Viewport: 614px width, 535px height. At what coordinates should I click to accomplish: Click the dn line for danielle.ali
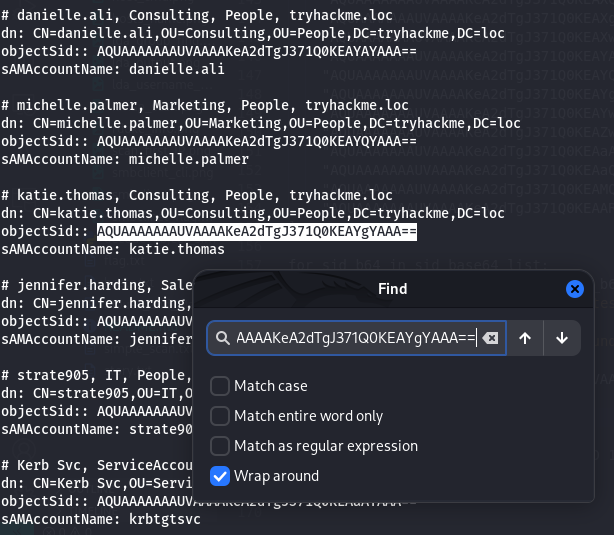coord(252,33)
